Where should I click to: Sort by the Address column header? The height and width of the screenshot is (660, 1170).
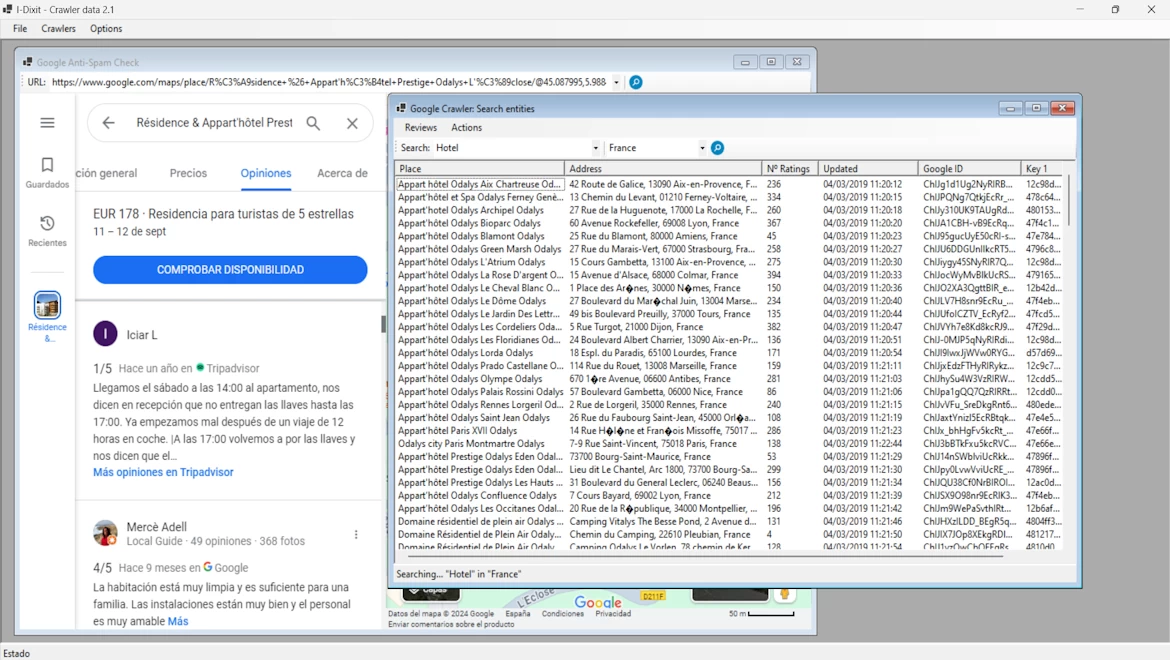tap(663, 169)
